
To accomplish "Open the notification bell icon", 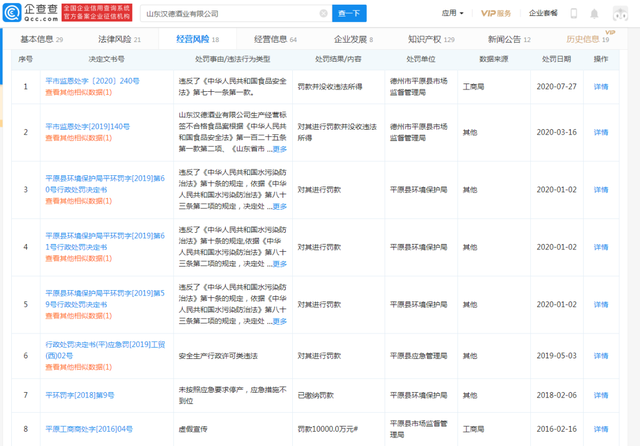I will coord(594,14).
